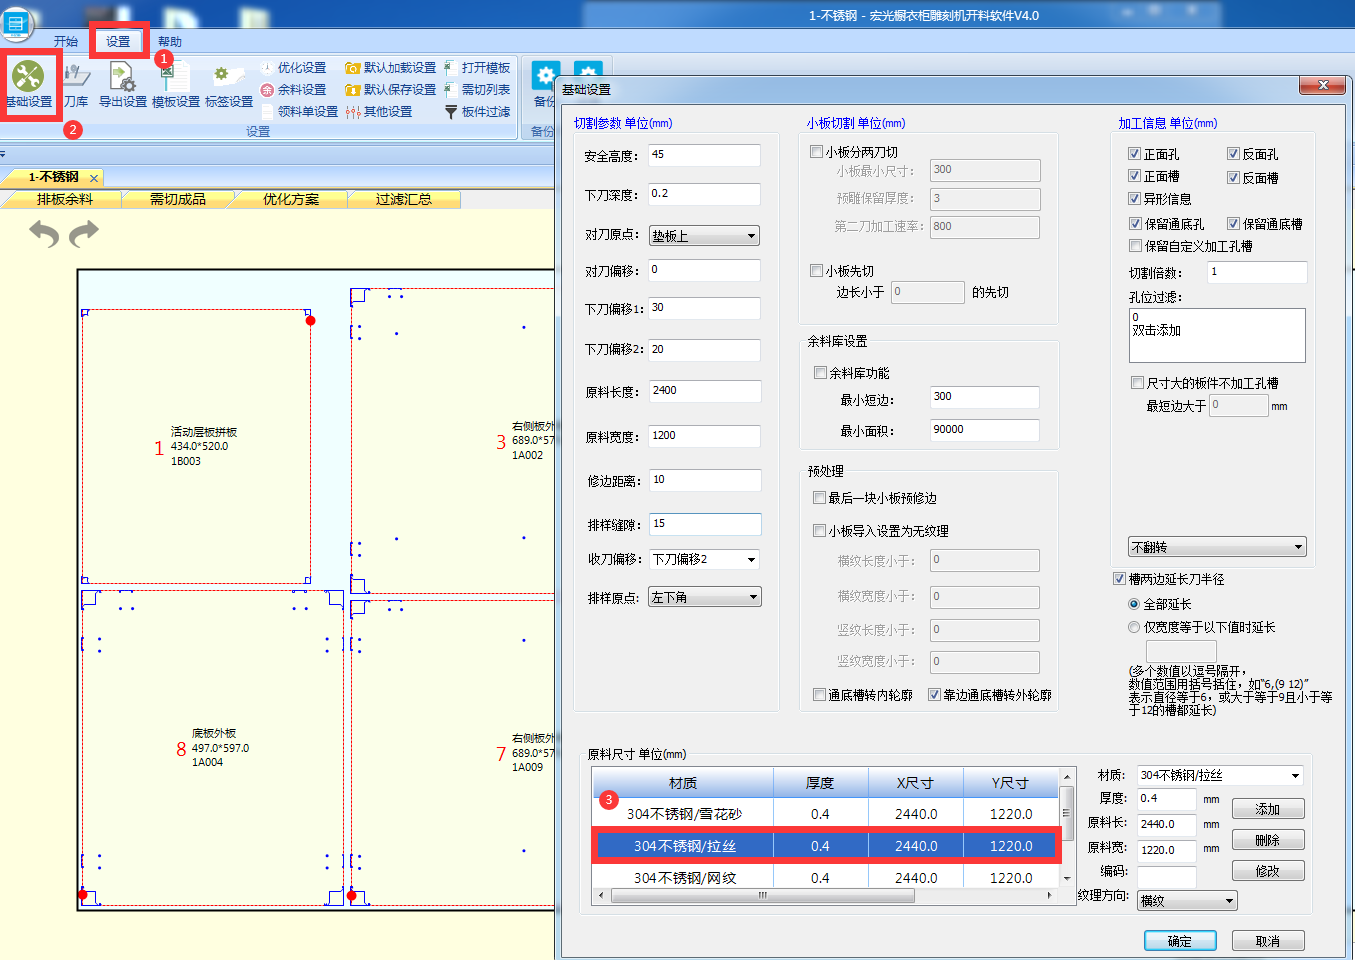Click 需切列表 in the ribbon
The image size is (1355, 960).
[x=477, y=90]
